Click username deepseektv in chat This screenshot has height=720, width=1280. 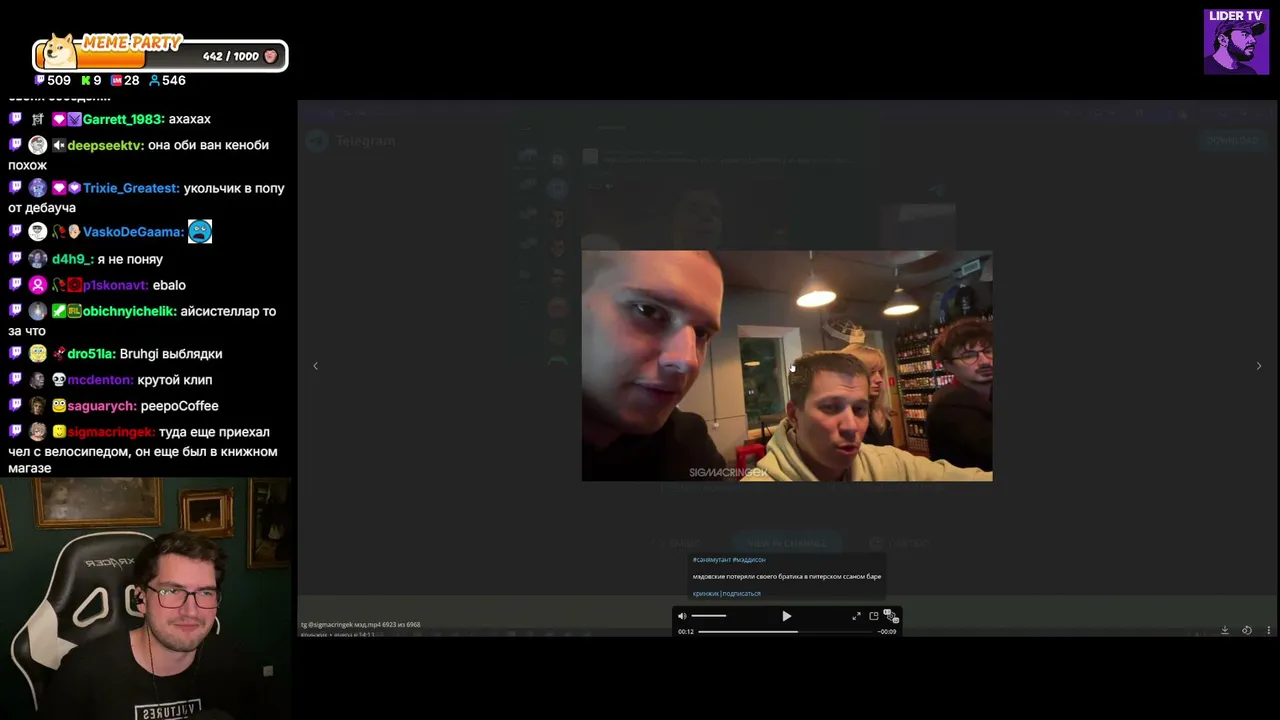tap(105, 145)
